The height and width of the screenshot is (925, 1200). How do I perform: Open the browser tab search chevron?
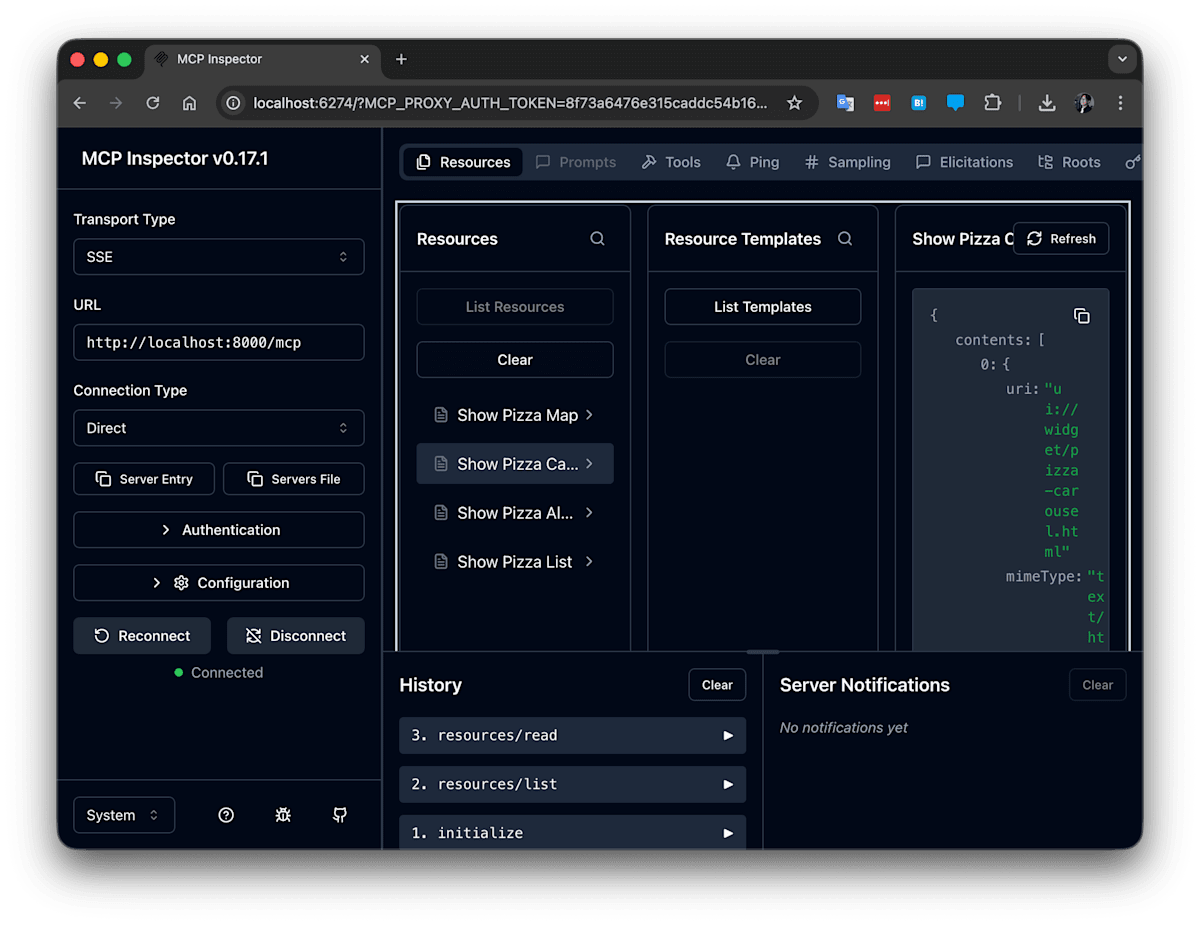coord(1122,59)
